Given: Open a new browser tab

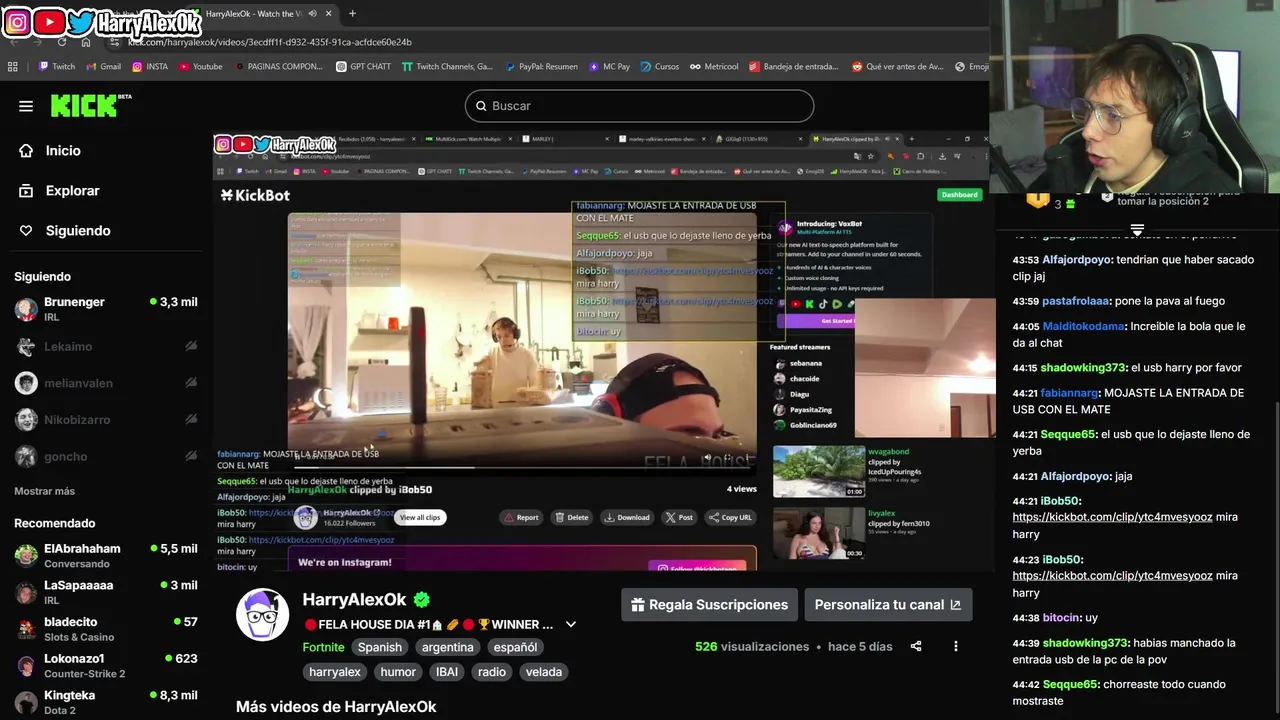Looking at the screenshot, I should tap(352, 14).
